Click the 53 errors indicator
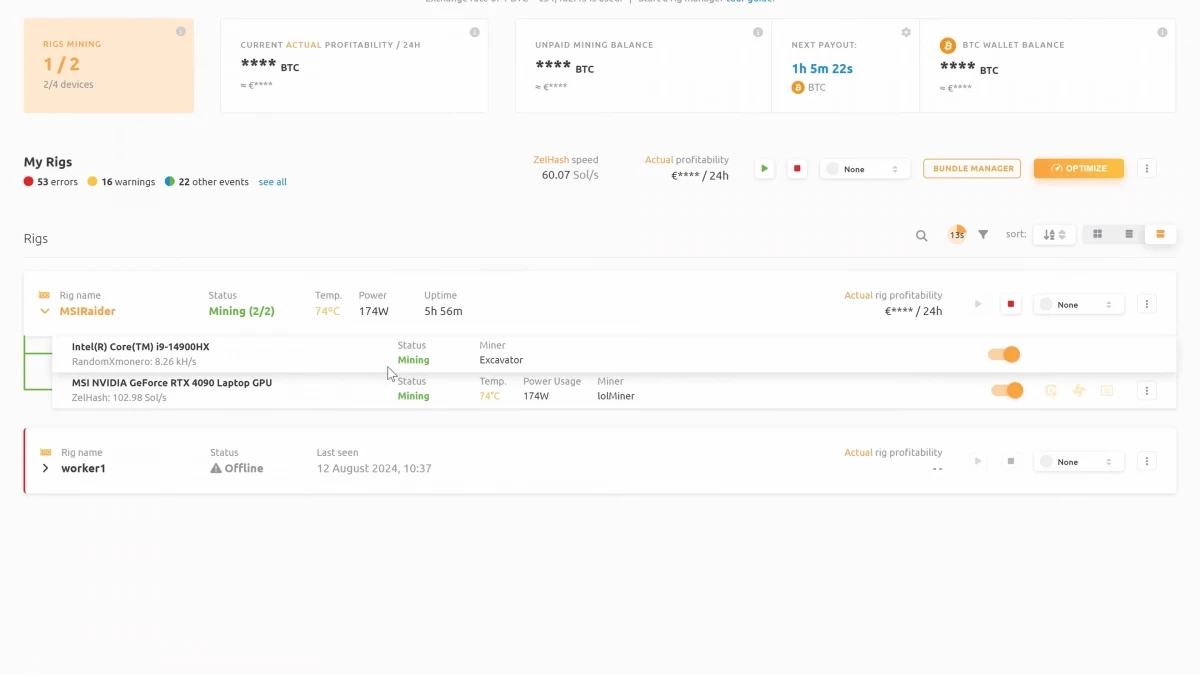 click(x=51, y=182)
